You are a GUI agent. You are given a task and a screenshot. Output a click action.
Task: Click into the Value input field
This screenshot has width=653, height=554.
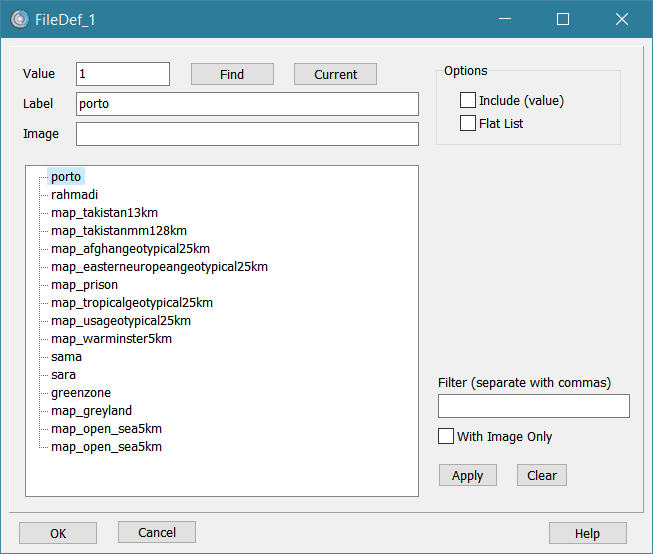(123, 74)
